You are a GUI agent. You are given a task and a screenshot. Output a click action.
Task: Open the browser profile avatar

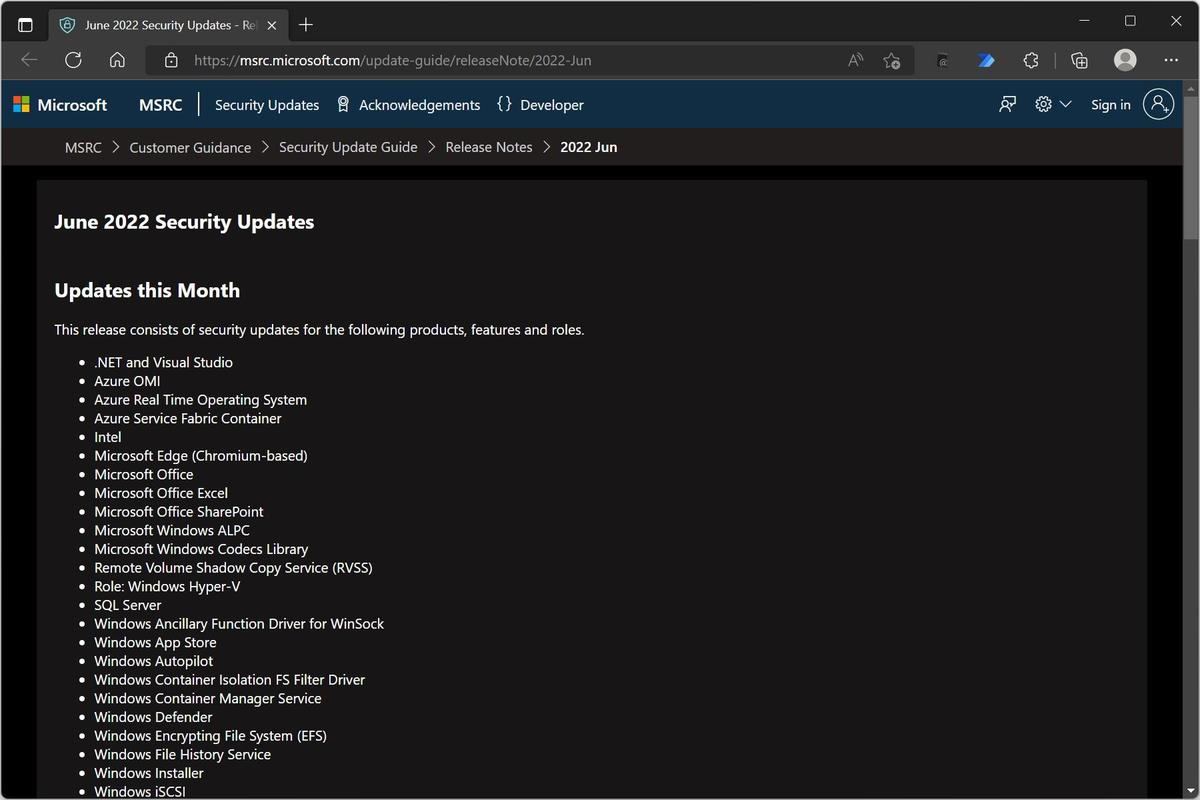click(1125, 60)
